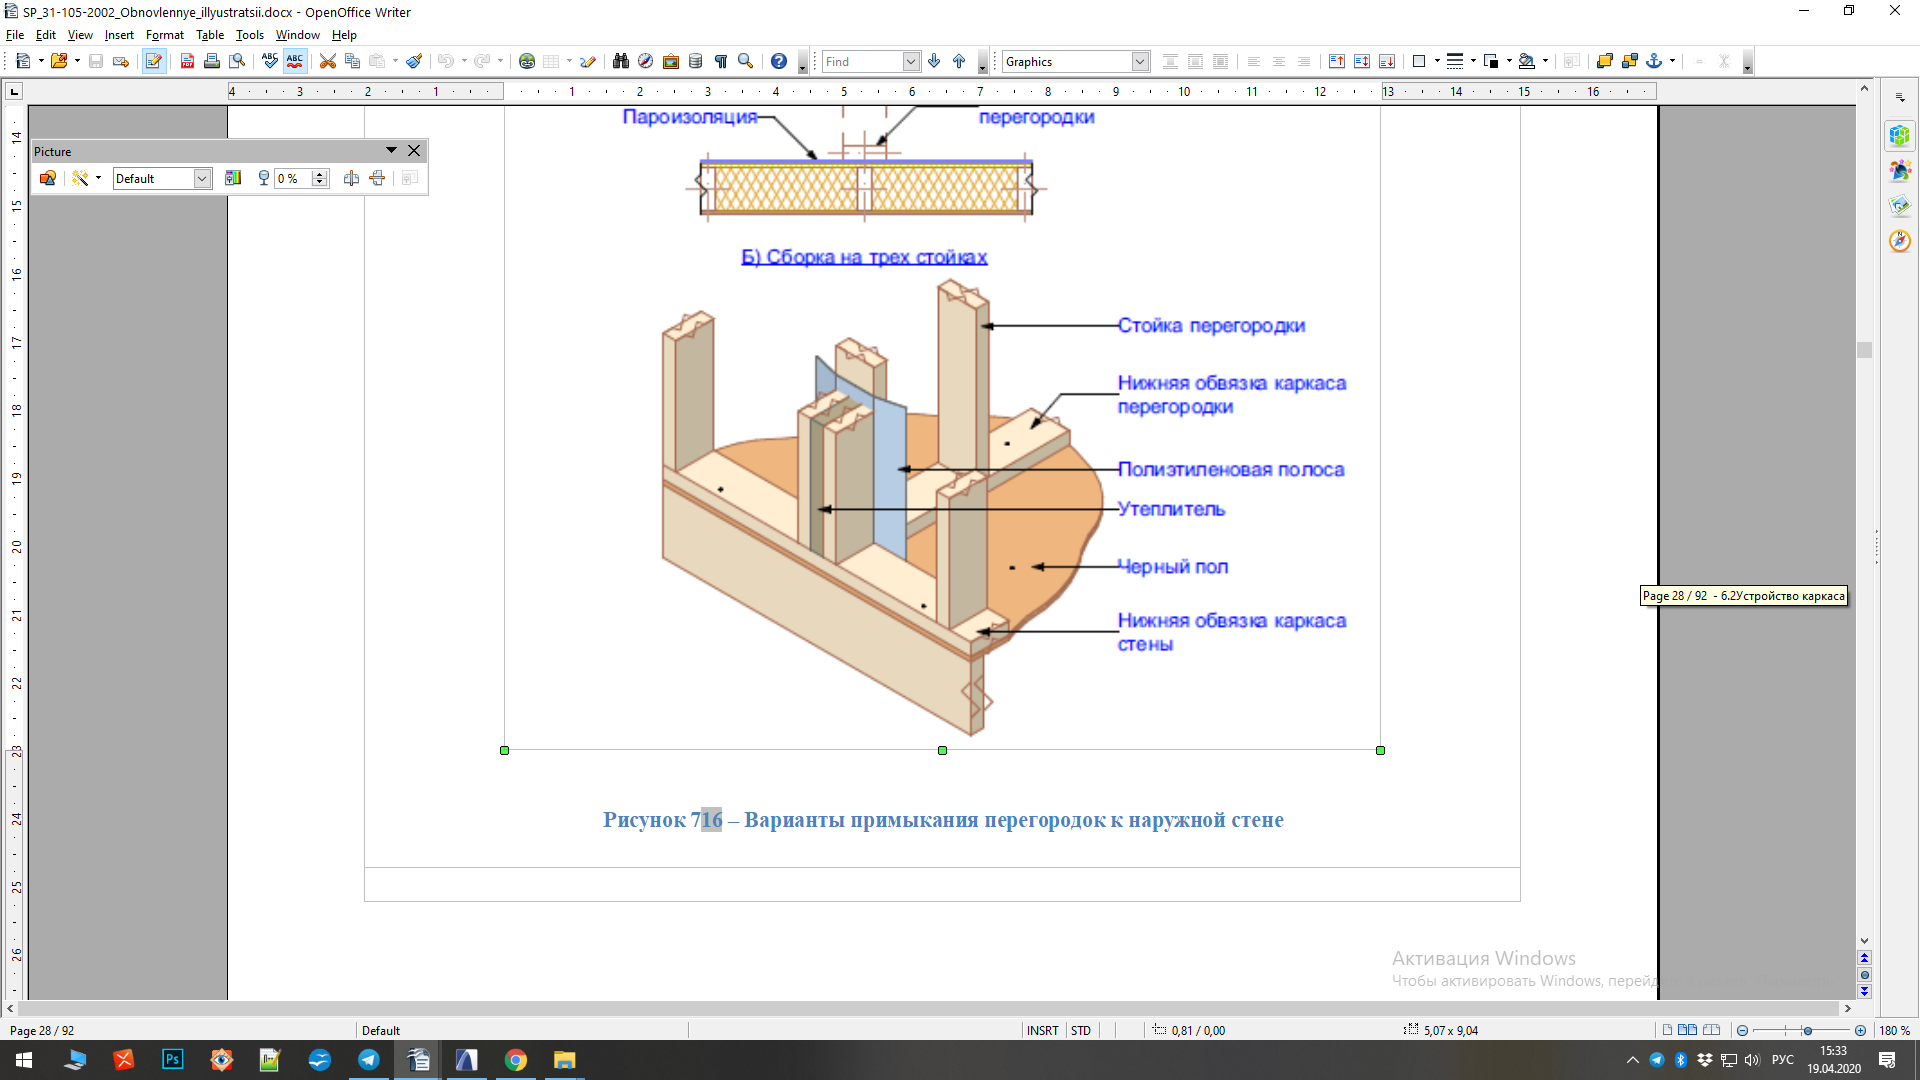Toggle INSRT insert mode in status bar
Image resolution: width=1920 pixels, height=1080 pixels.
click(x=1042, y=1030)
